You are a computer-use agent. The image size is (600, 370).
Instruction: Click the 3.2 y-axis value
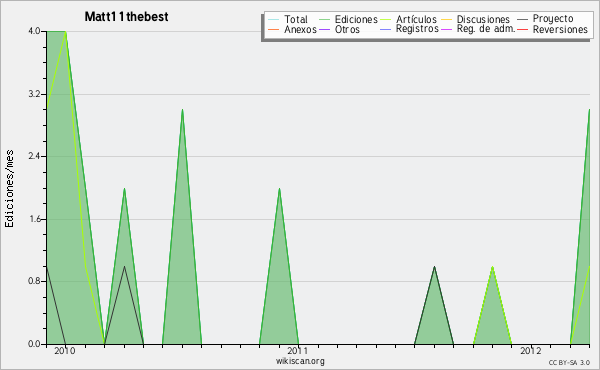tap(34, 94)
